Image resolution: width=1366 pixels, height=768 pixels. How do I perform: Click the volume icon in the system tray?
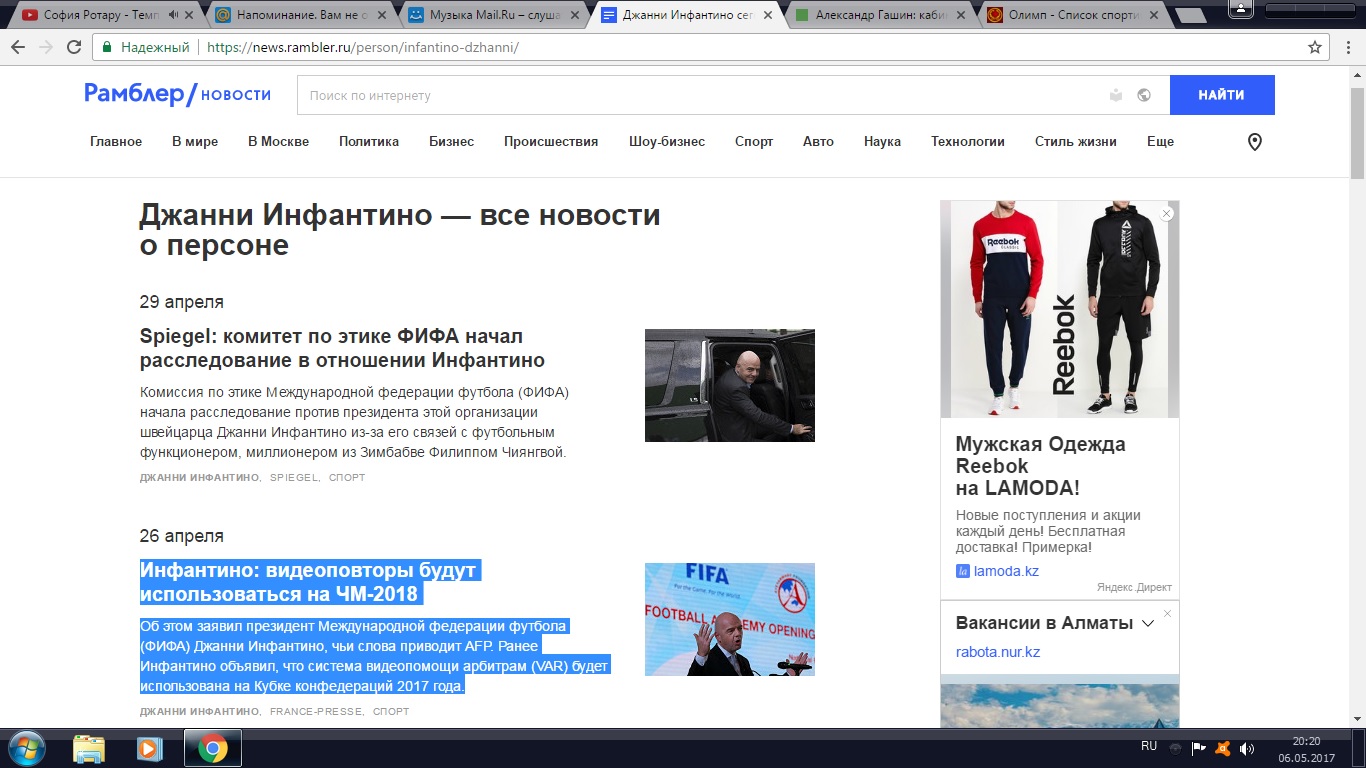(1246, 748)
